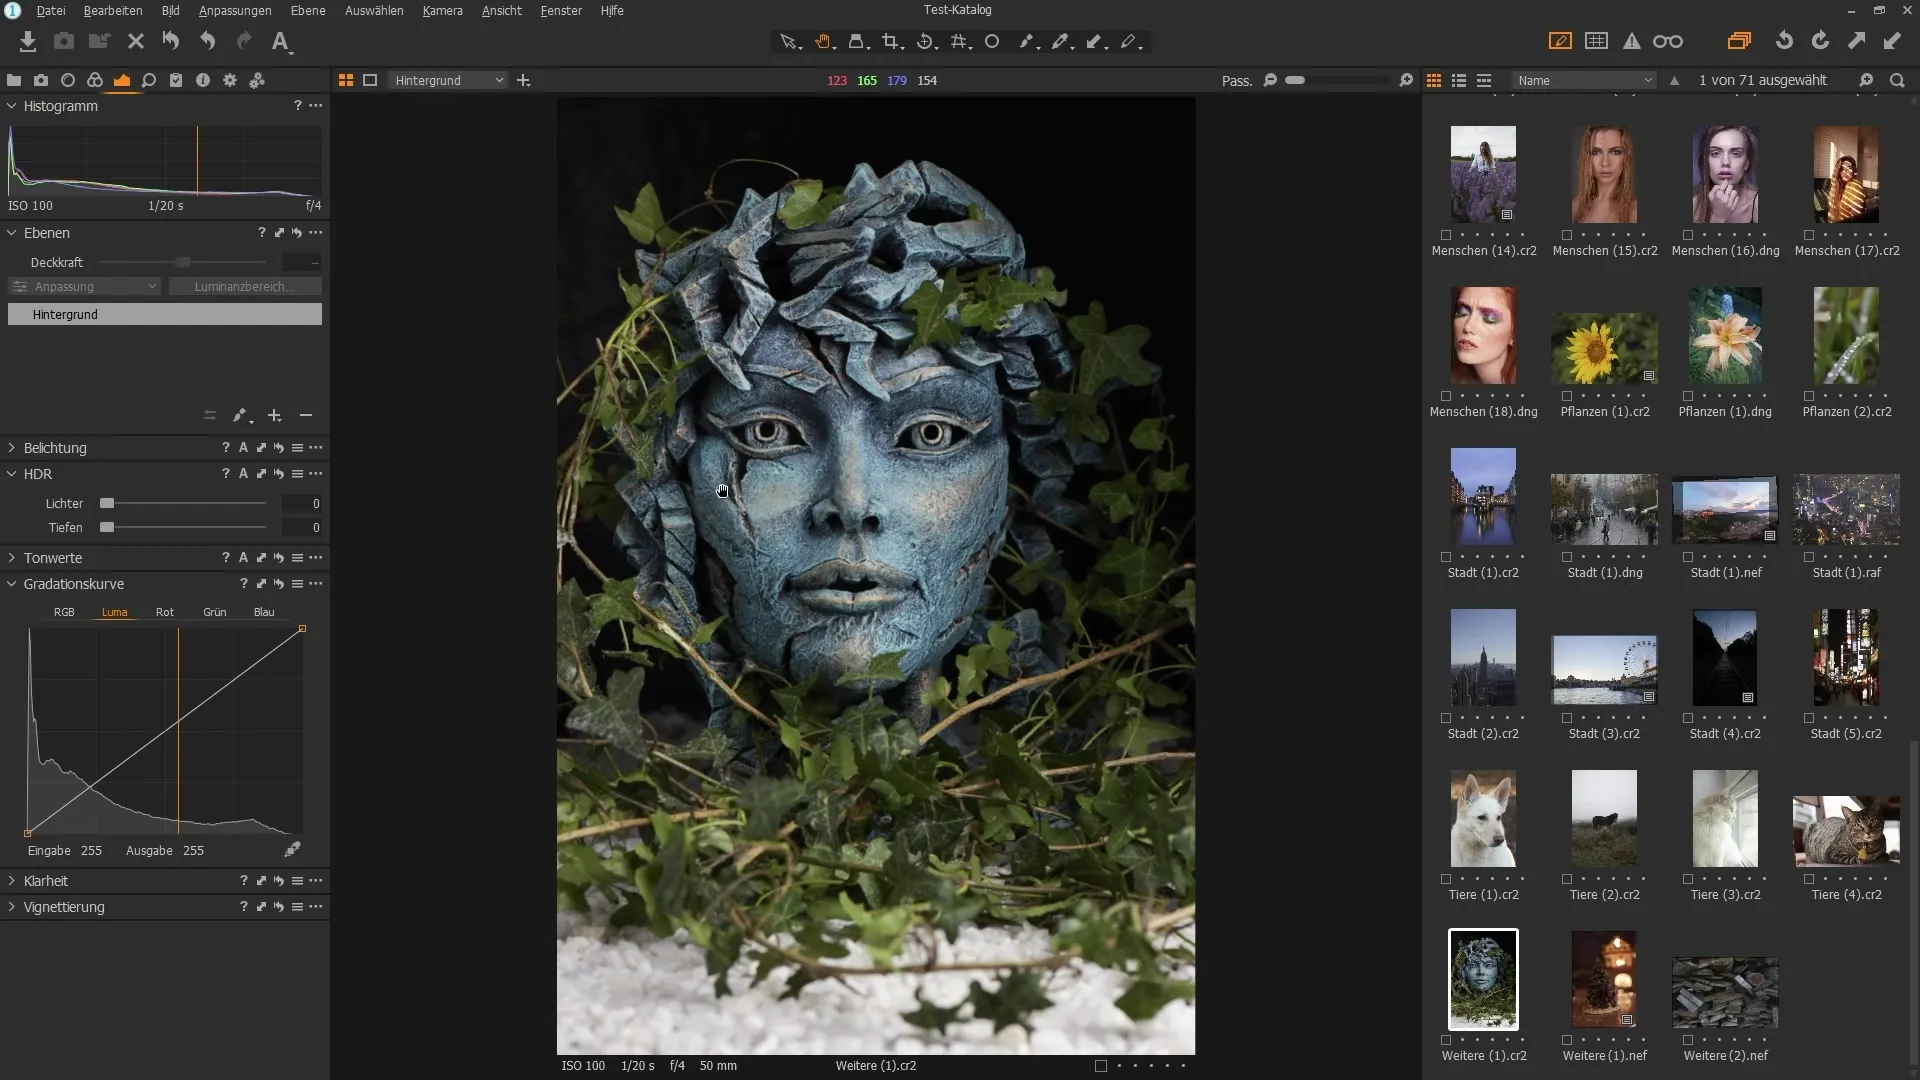This screenshot has height=1080, width=1920.
Task: Select the Pflanzen (1).cr2 sunflower thumbnail
Action: pyautogui.click(x=1604, y=349)
